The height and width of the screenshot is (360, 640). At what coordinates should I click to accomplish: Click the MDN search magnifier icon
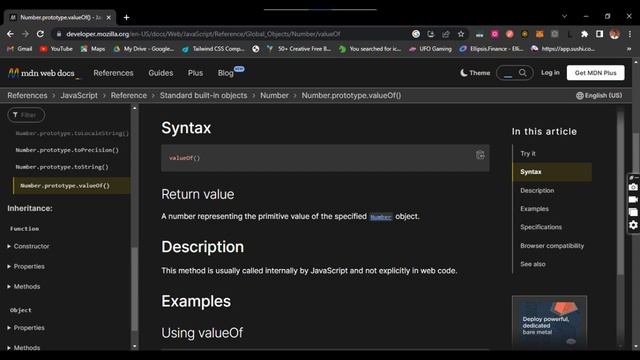coord(522,73)
